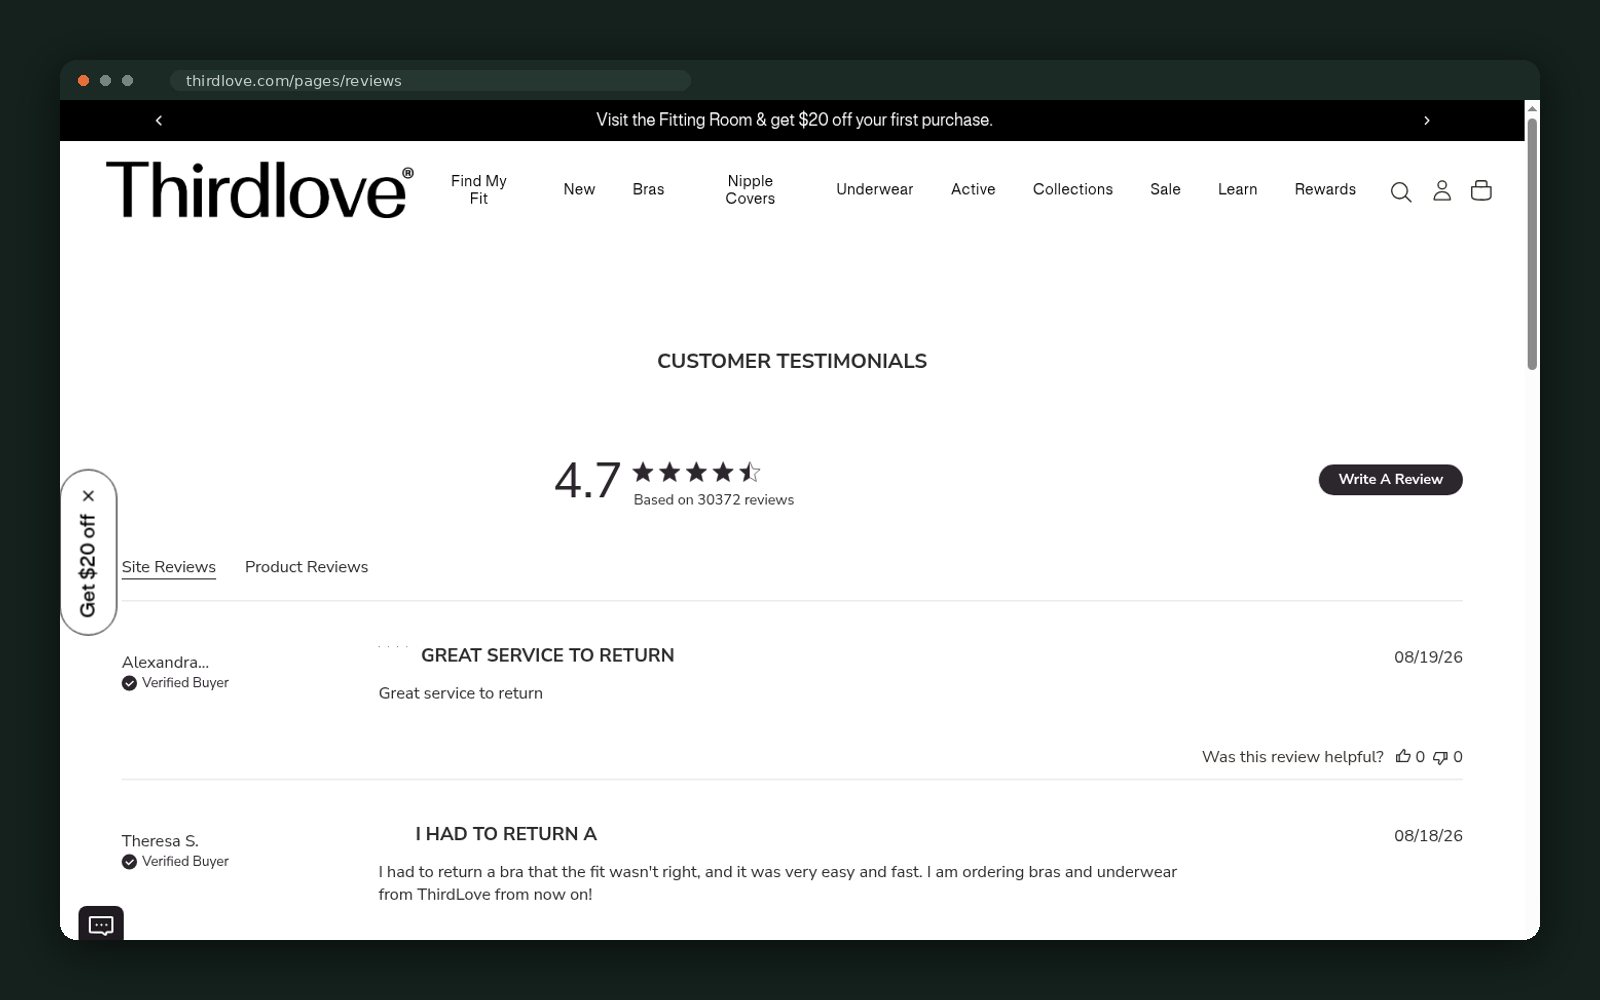The image size is (1600, 1000).
Task: Thumbs up Alexandra's review
Action: coord(1404,757)
